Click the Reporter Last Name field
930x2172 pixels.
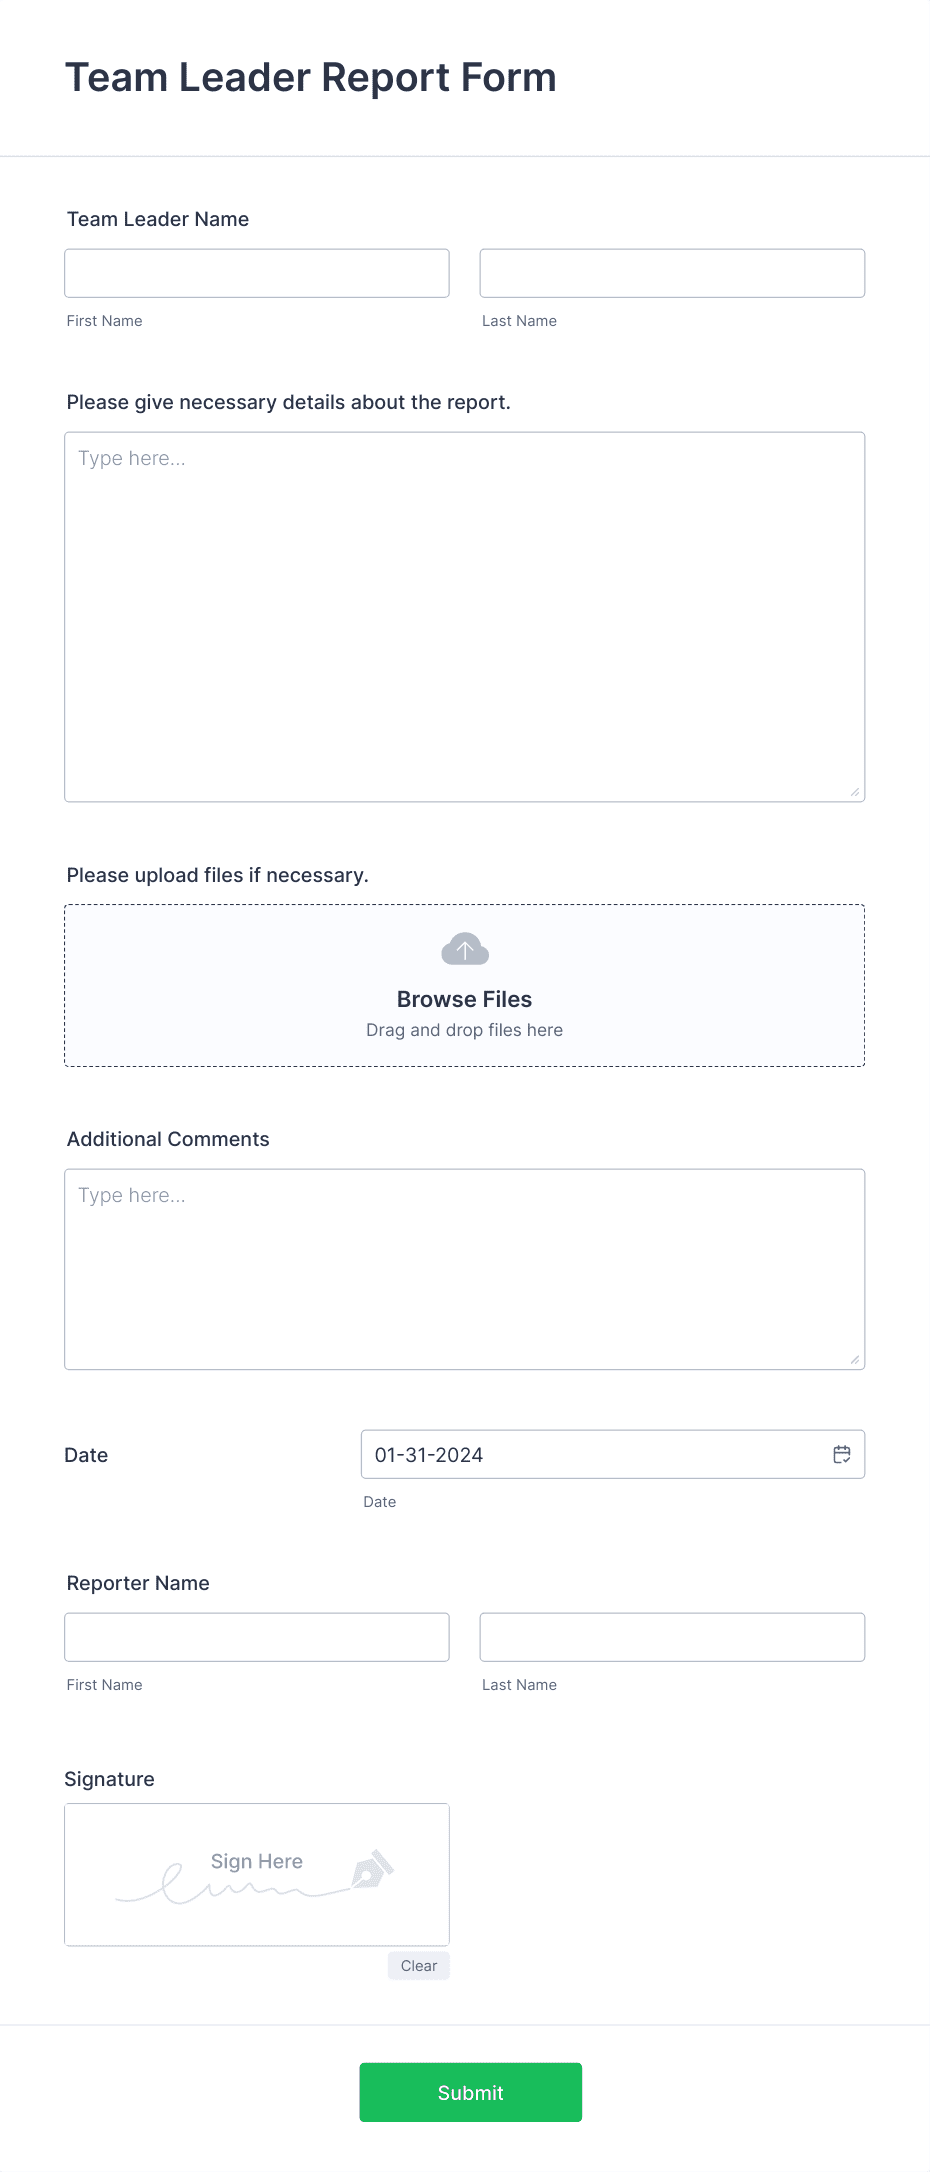[x=671, y=1636]
